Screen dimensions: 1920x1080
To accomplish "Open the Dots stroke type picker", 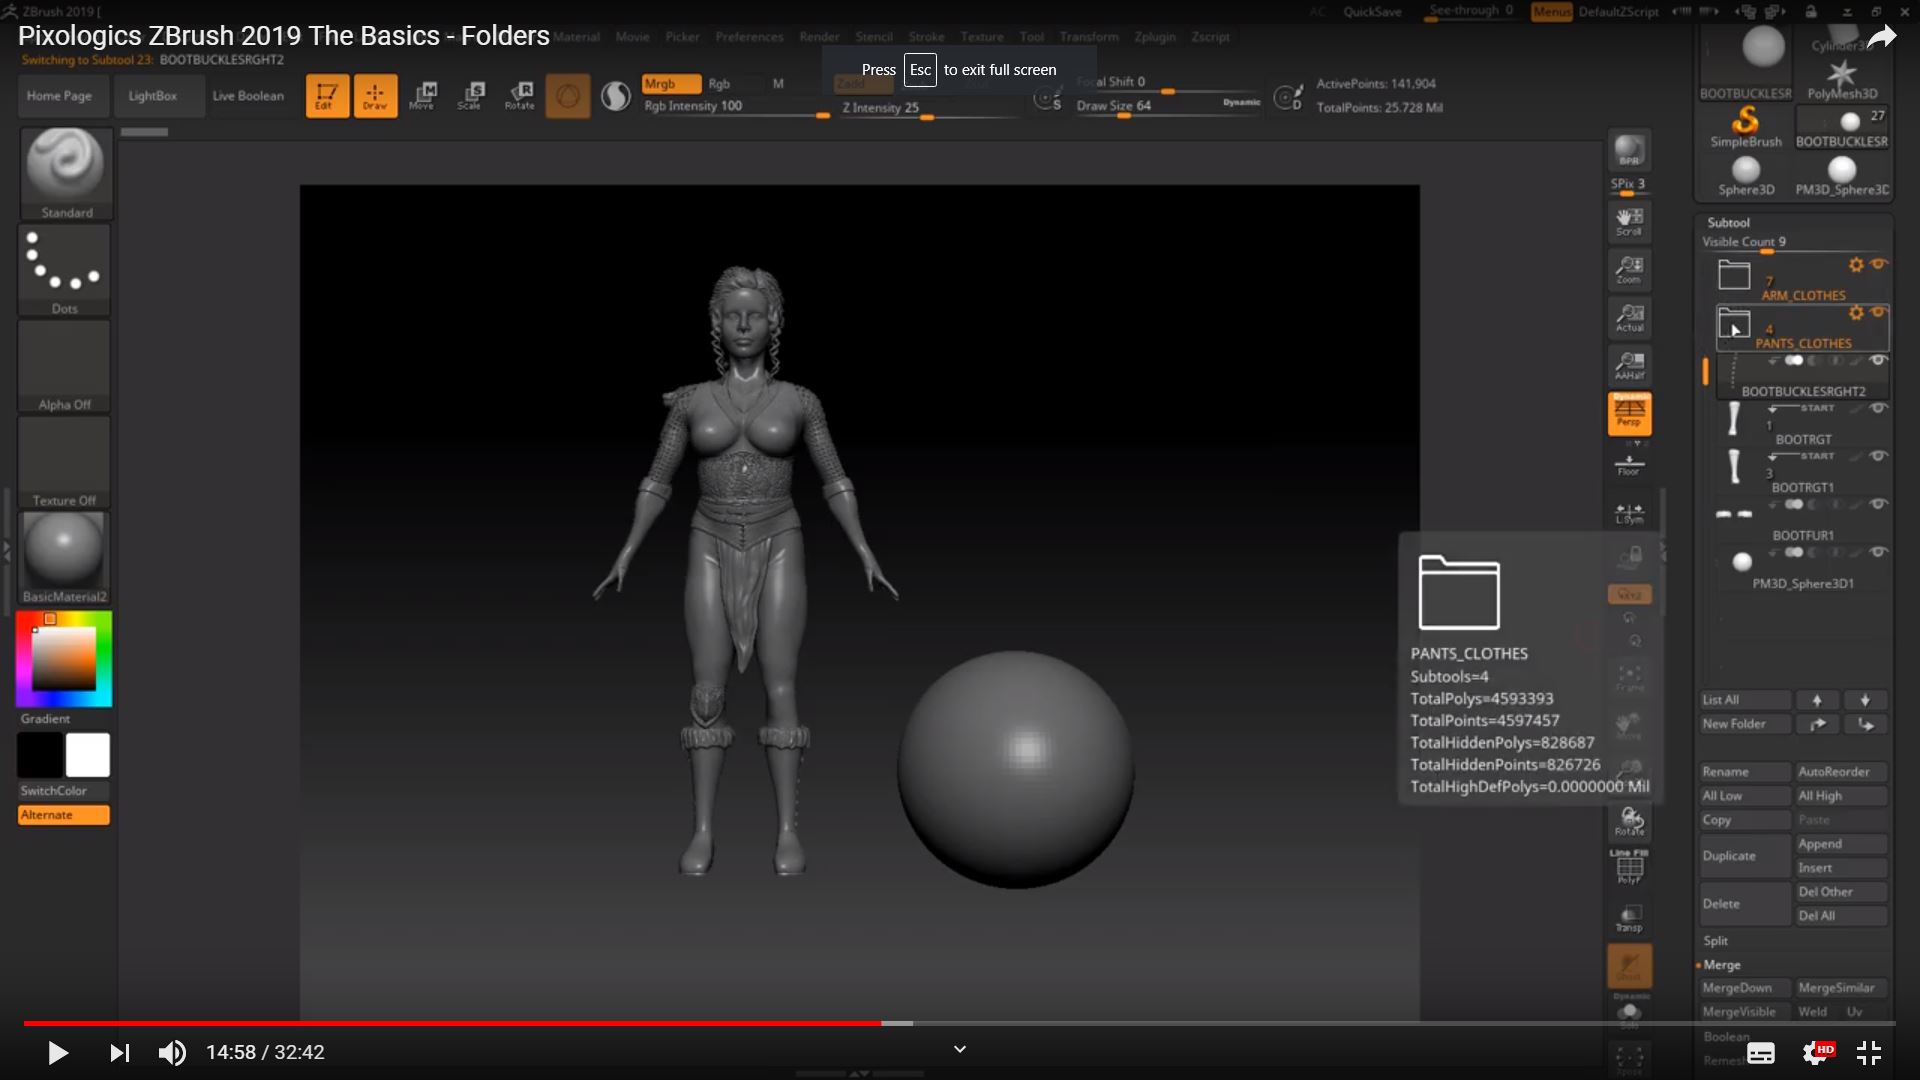I will coord(65,270).
